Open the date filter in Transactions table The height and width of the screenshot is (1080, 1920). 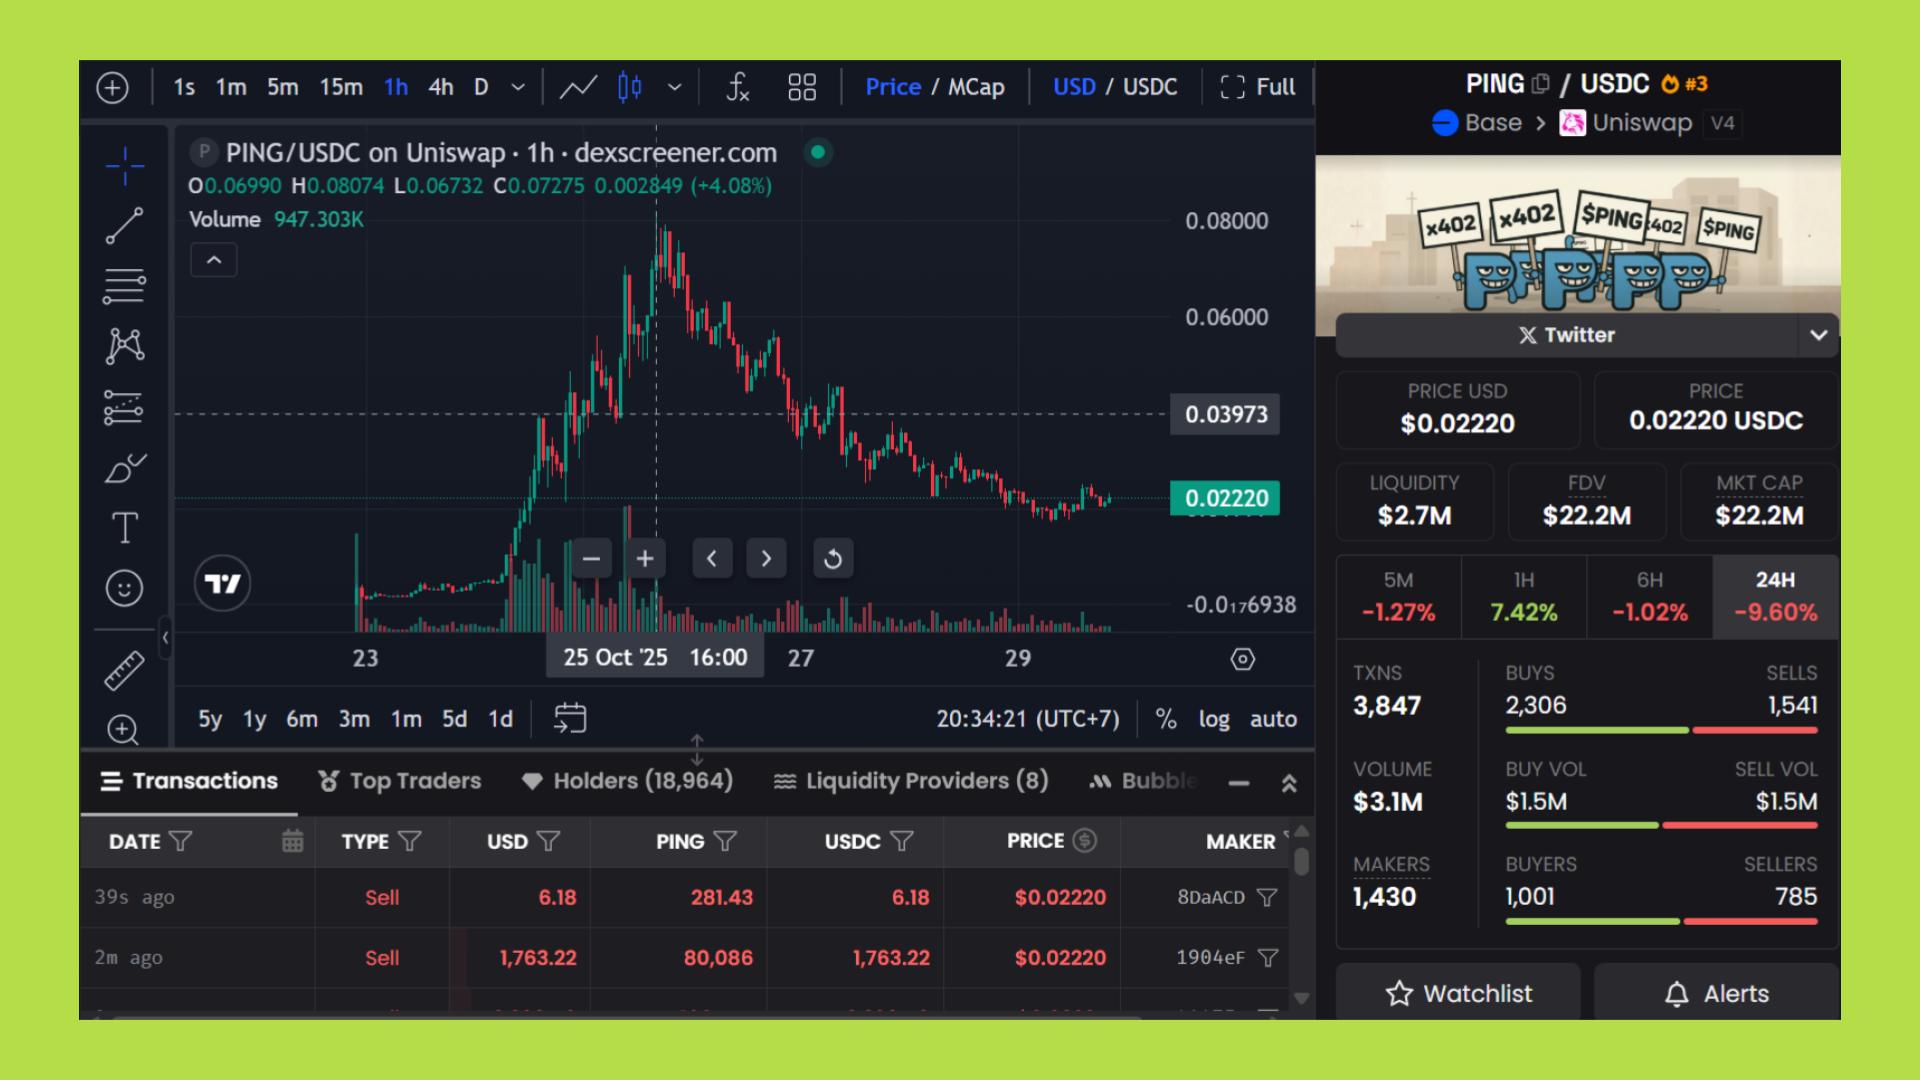point(181,841)
